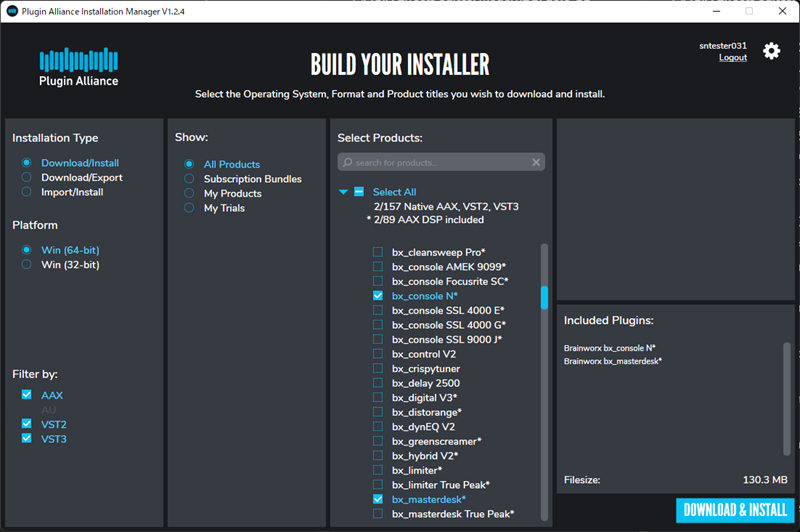Check bx_hybrid V2 product
The width and height of the screenshot is (800, 532).
(x=378, y=455)
